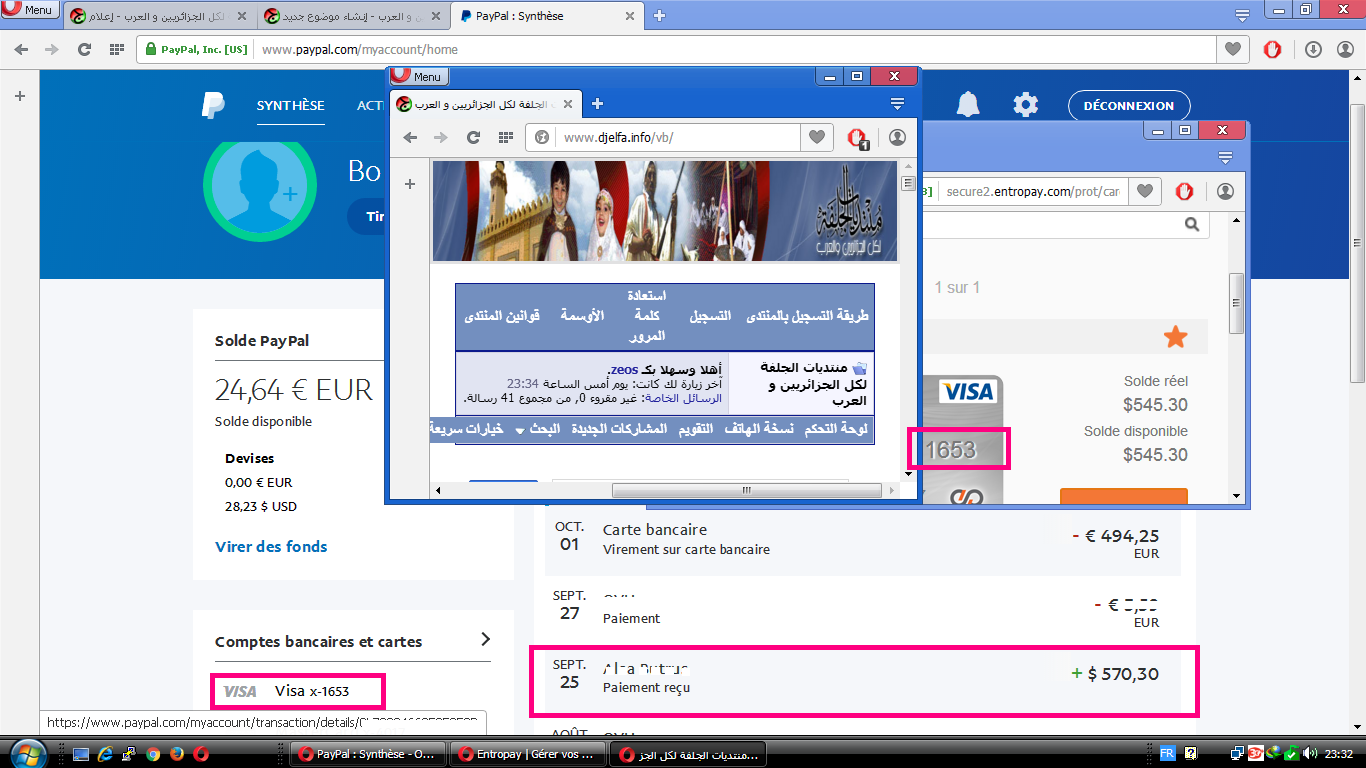
Task: Open the account icon in djelfa.info window
Action: pos(897,137)
